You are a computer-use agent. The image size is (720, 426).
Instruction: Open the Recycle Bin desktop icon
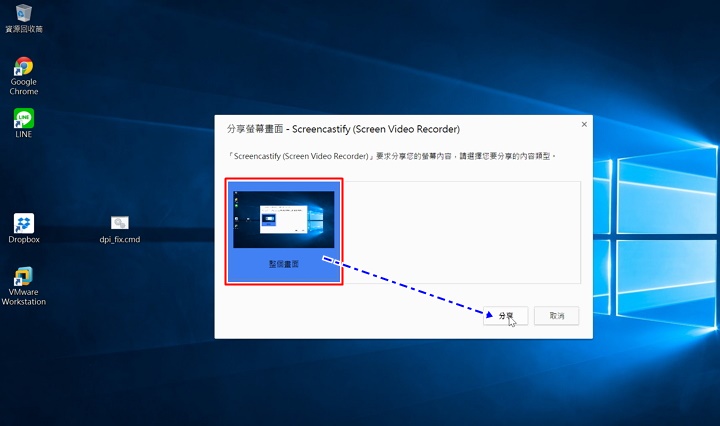[x=23, y=18]
